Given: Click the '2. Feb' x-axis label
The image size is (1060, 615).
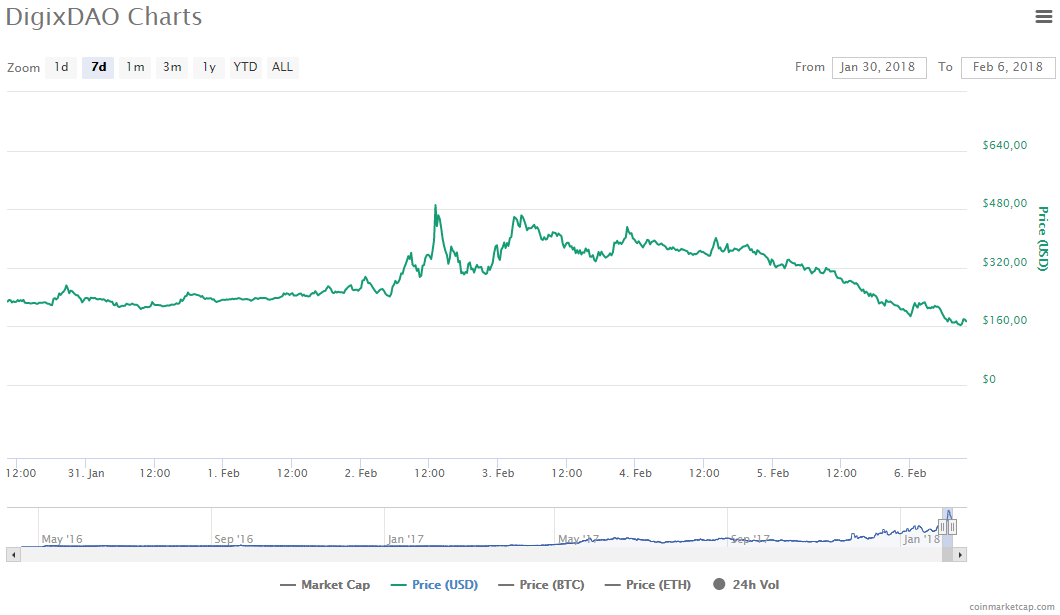Looking at the screenshot, I should 360,473.
